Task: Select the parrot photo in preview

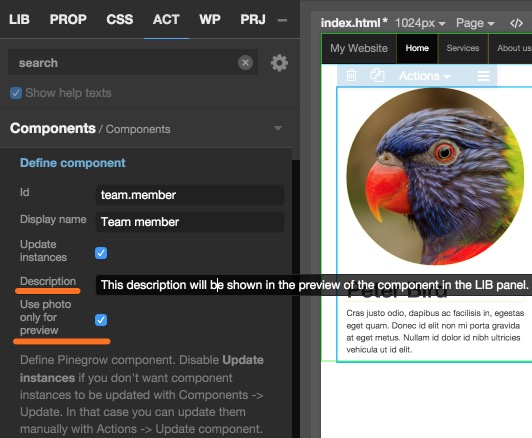Action: click(x=435, y=176)
